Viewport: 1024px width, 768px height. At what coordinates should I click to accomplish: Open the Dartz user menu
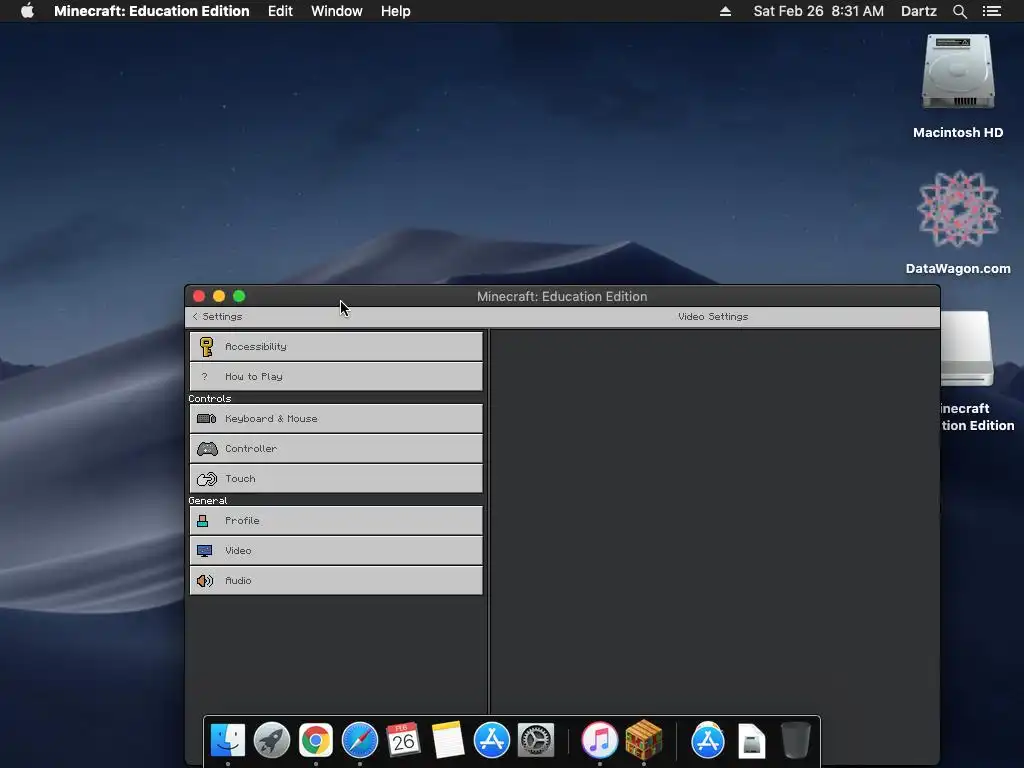(919, 11)
